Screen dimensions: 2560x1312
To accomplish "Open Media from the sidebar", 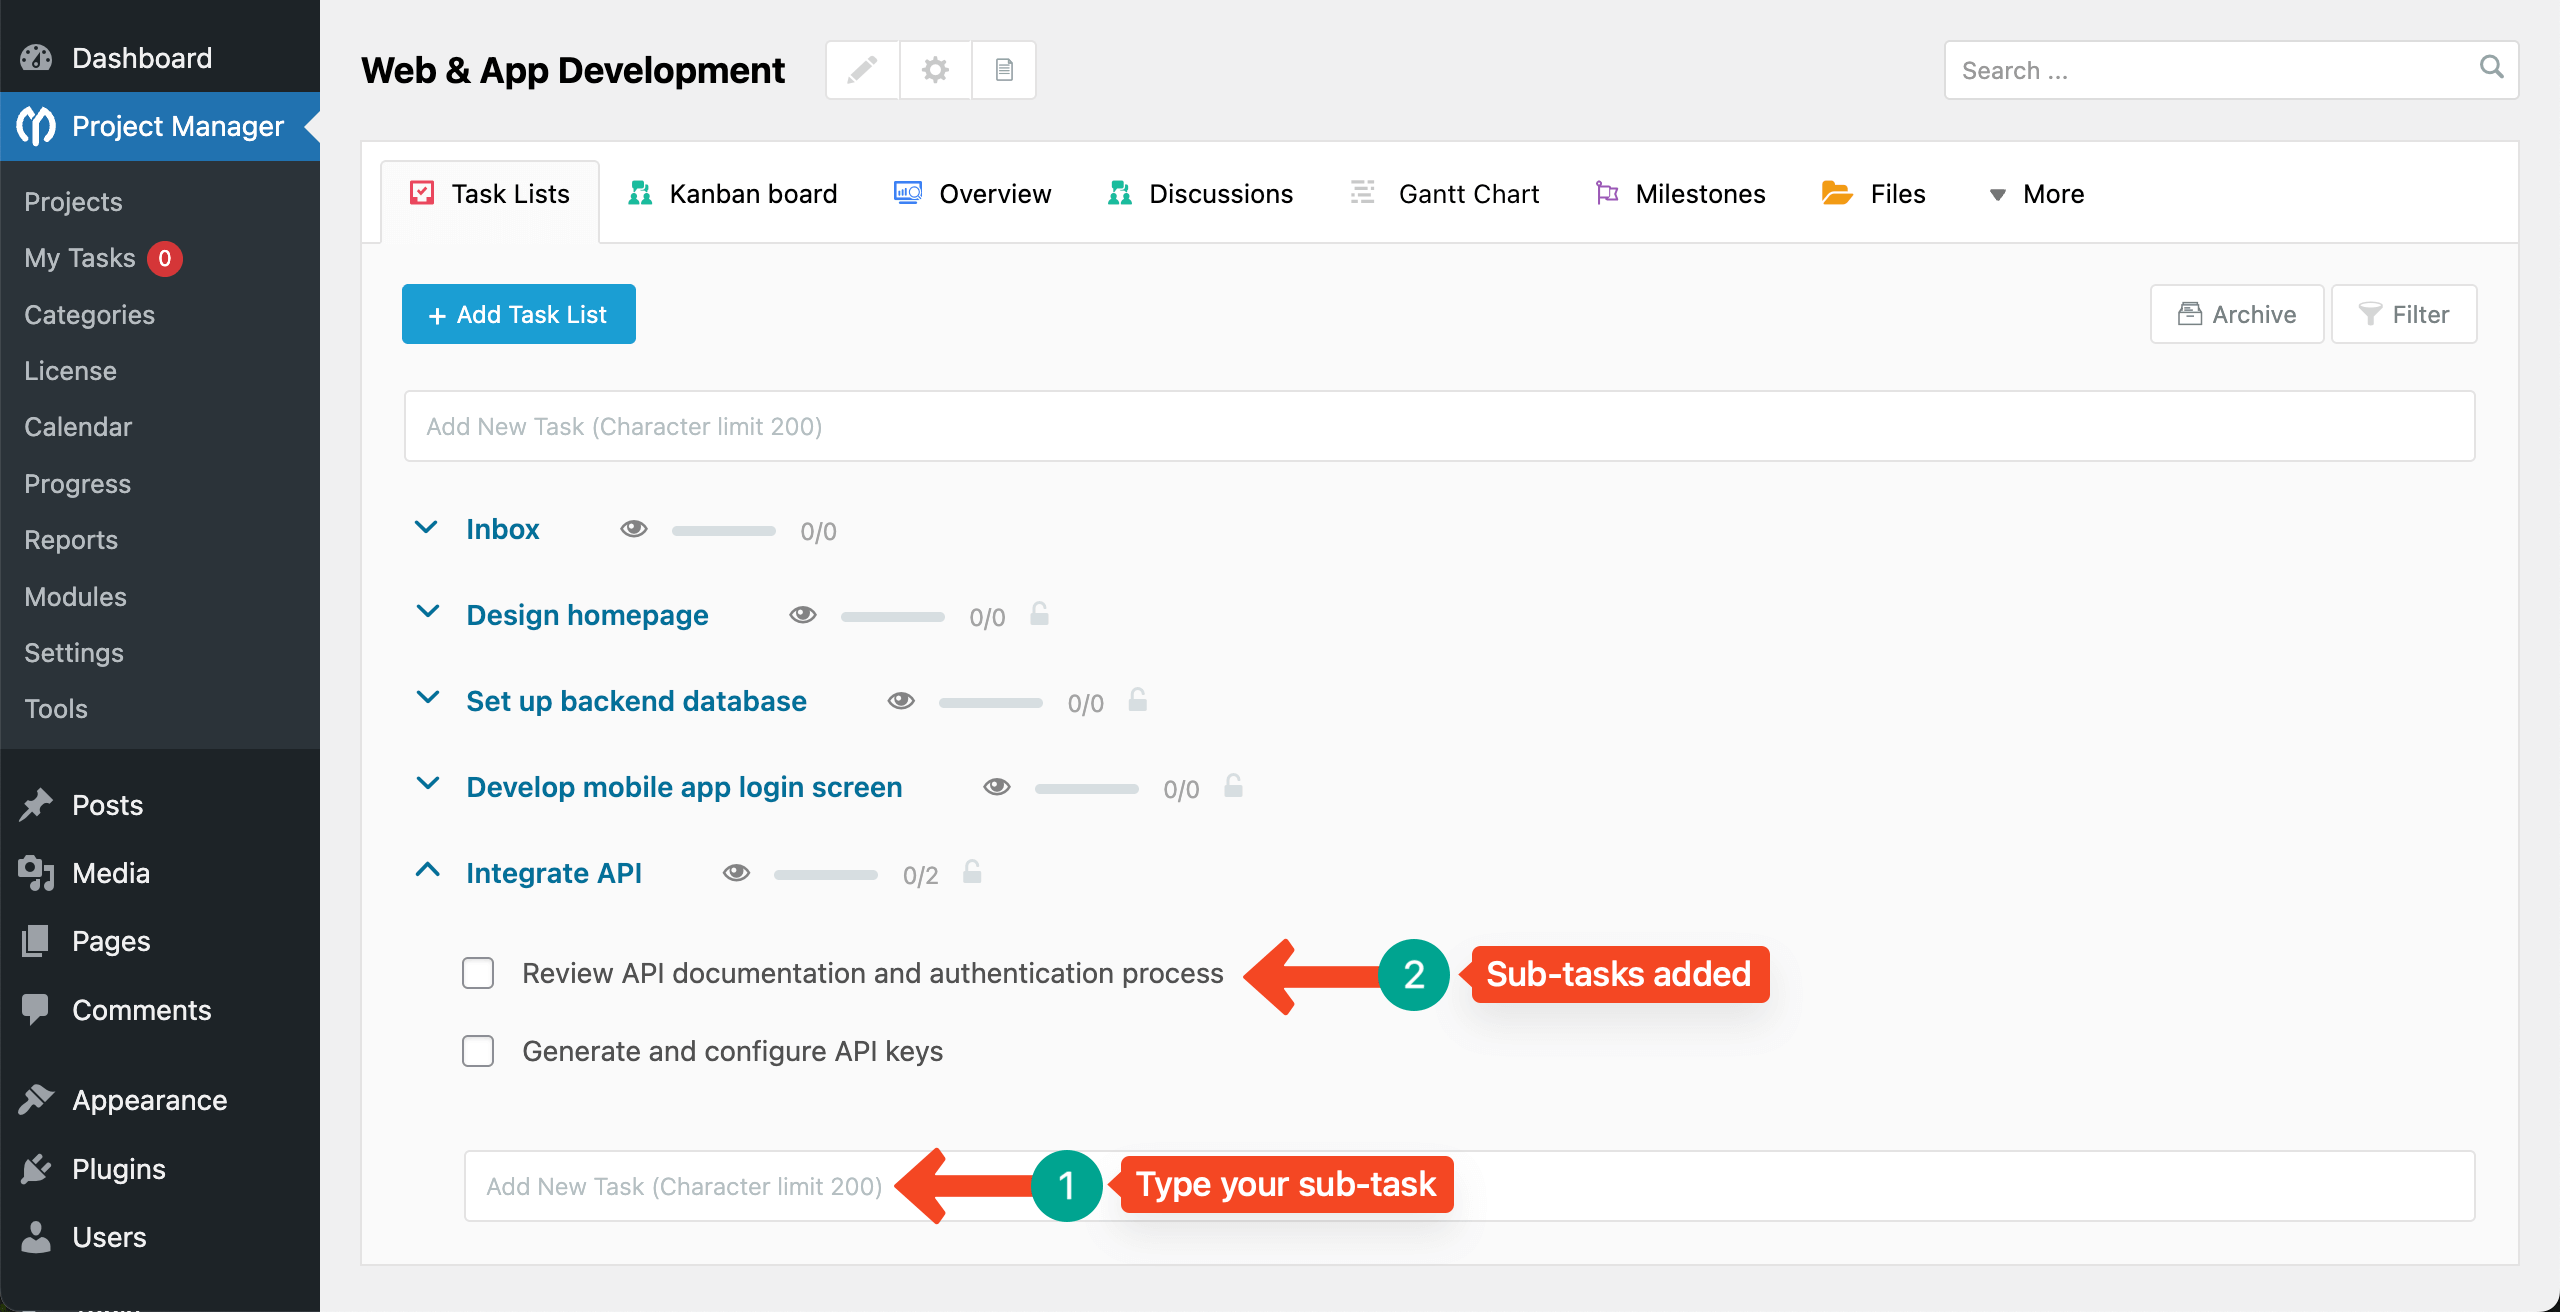I will click(x=111, y=873).
